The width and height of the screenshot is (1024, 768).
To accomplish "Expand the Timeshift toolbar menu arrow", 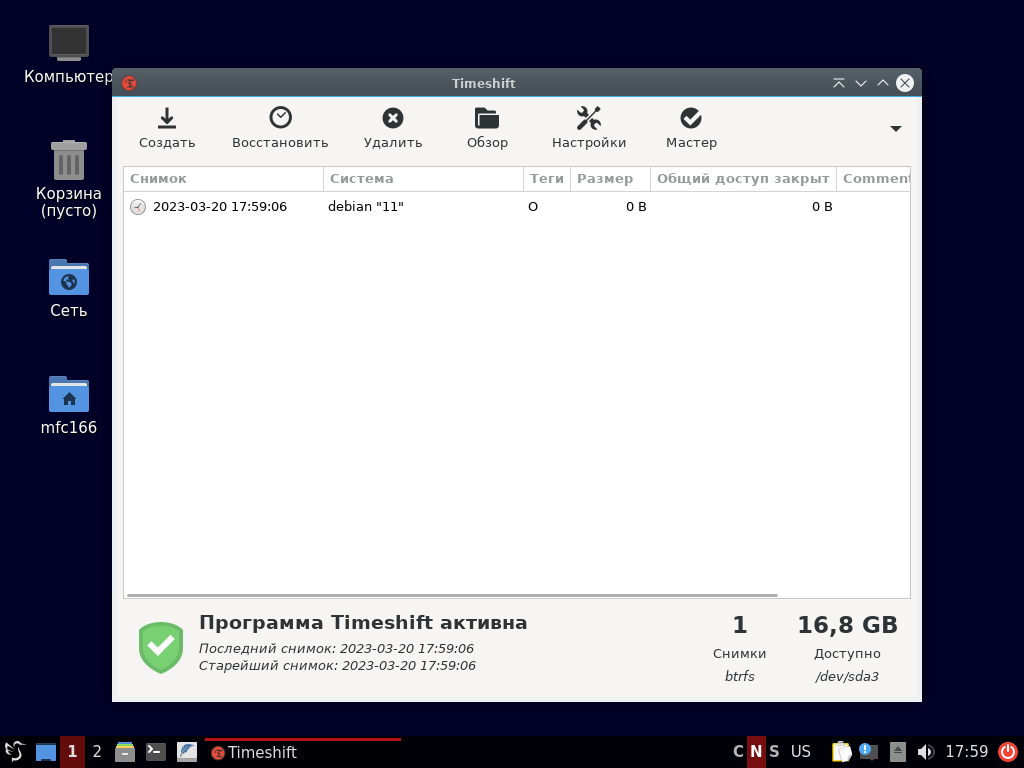I will [x=896, y=129].
